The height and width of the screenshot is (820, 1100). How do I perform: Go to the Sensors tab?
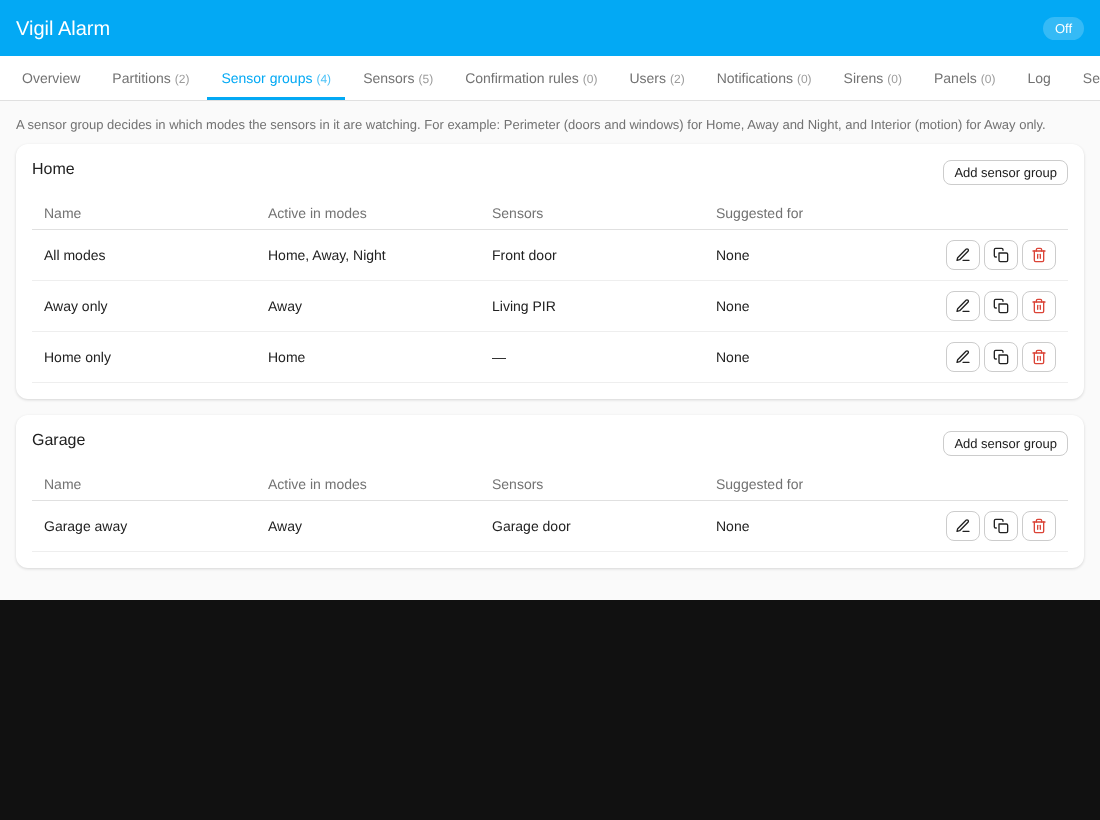coord(398,79)
